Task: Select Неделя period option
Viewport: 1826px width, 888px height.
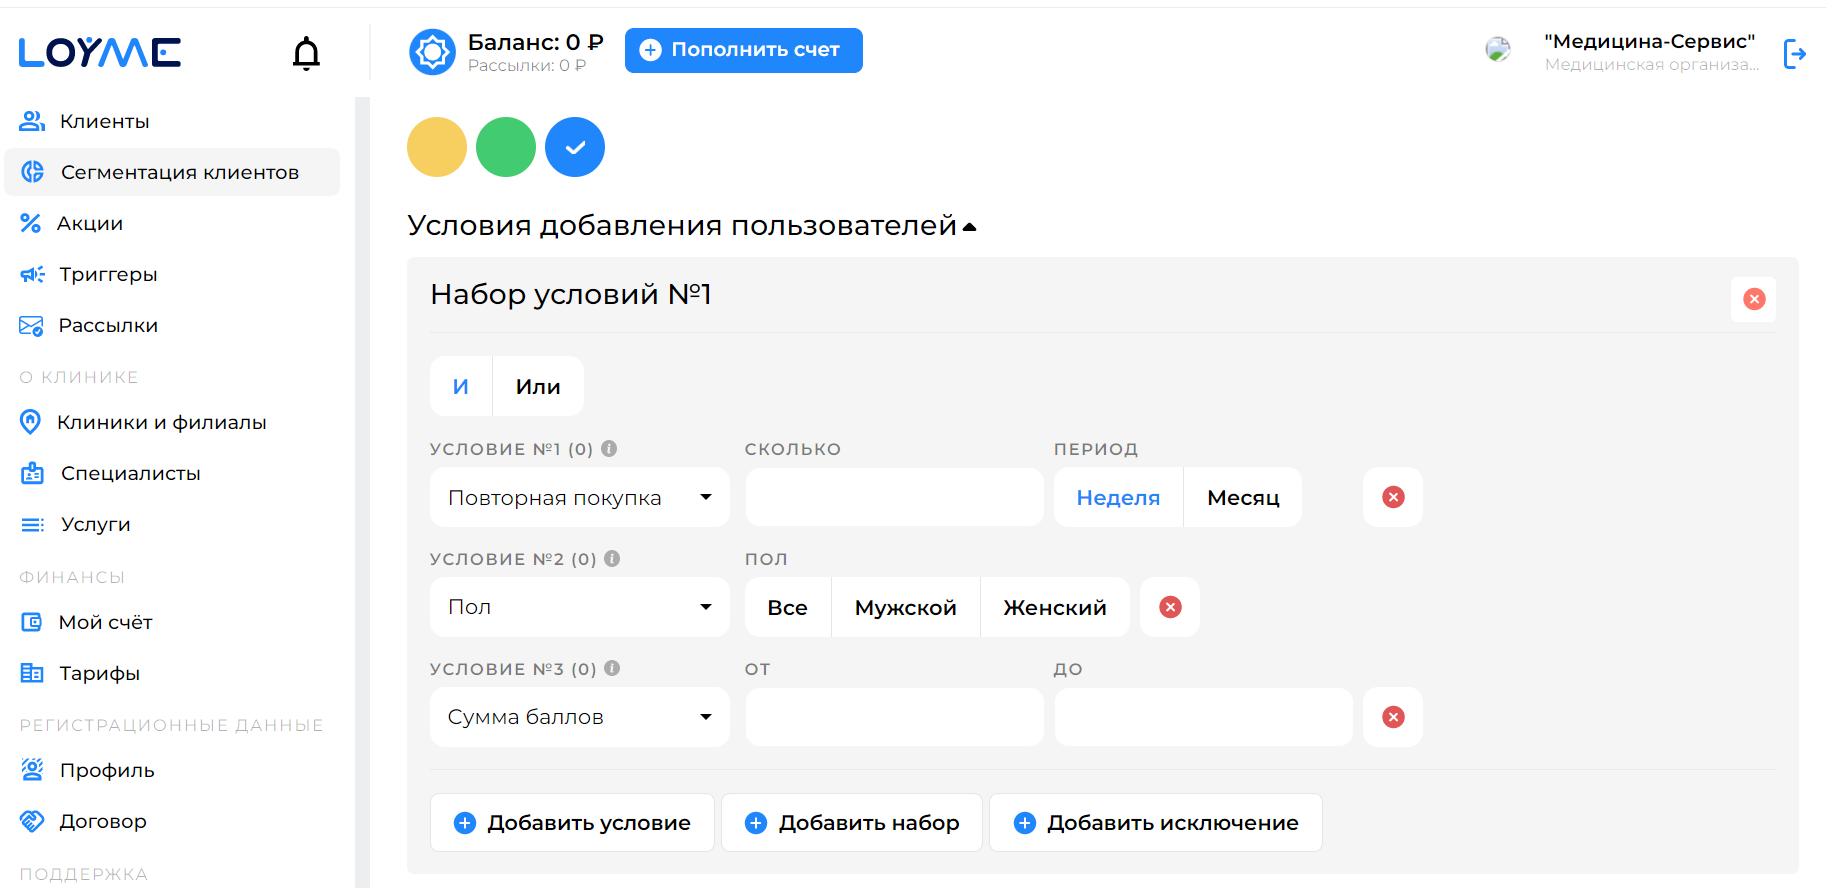Action: pos(1118,497)
